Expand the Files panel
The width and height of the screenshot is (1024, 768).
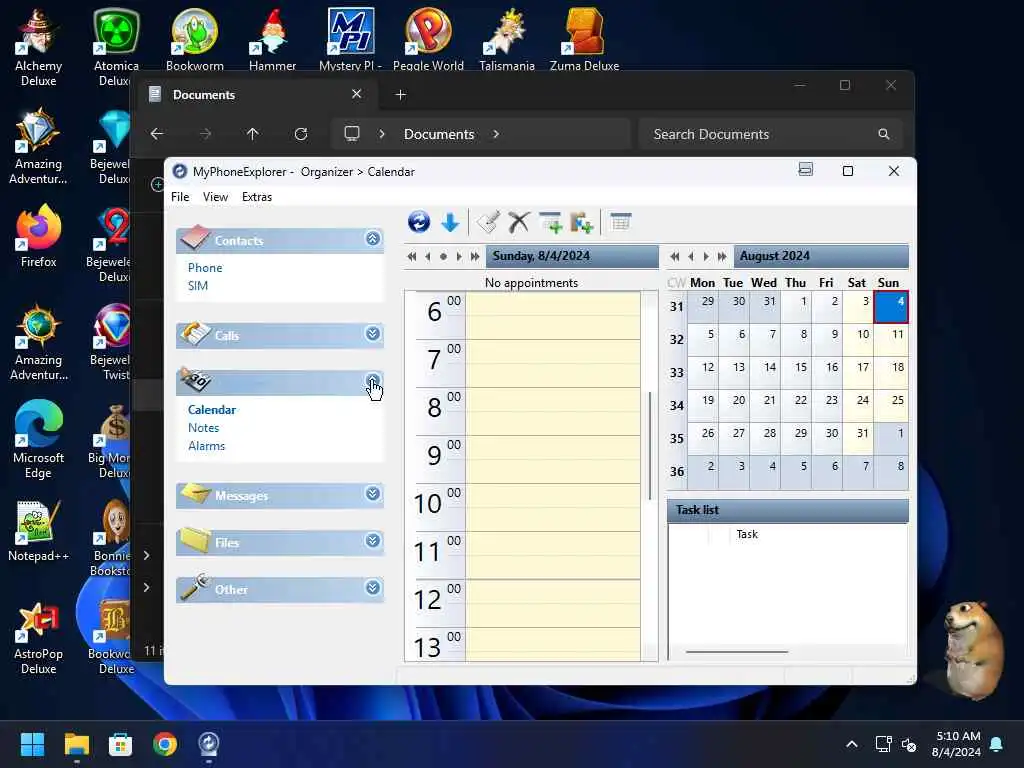pyautogui.click(x=373, y=541)
